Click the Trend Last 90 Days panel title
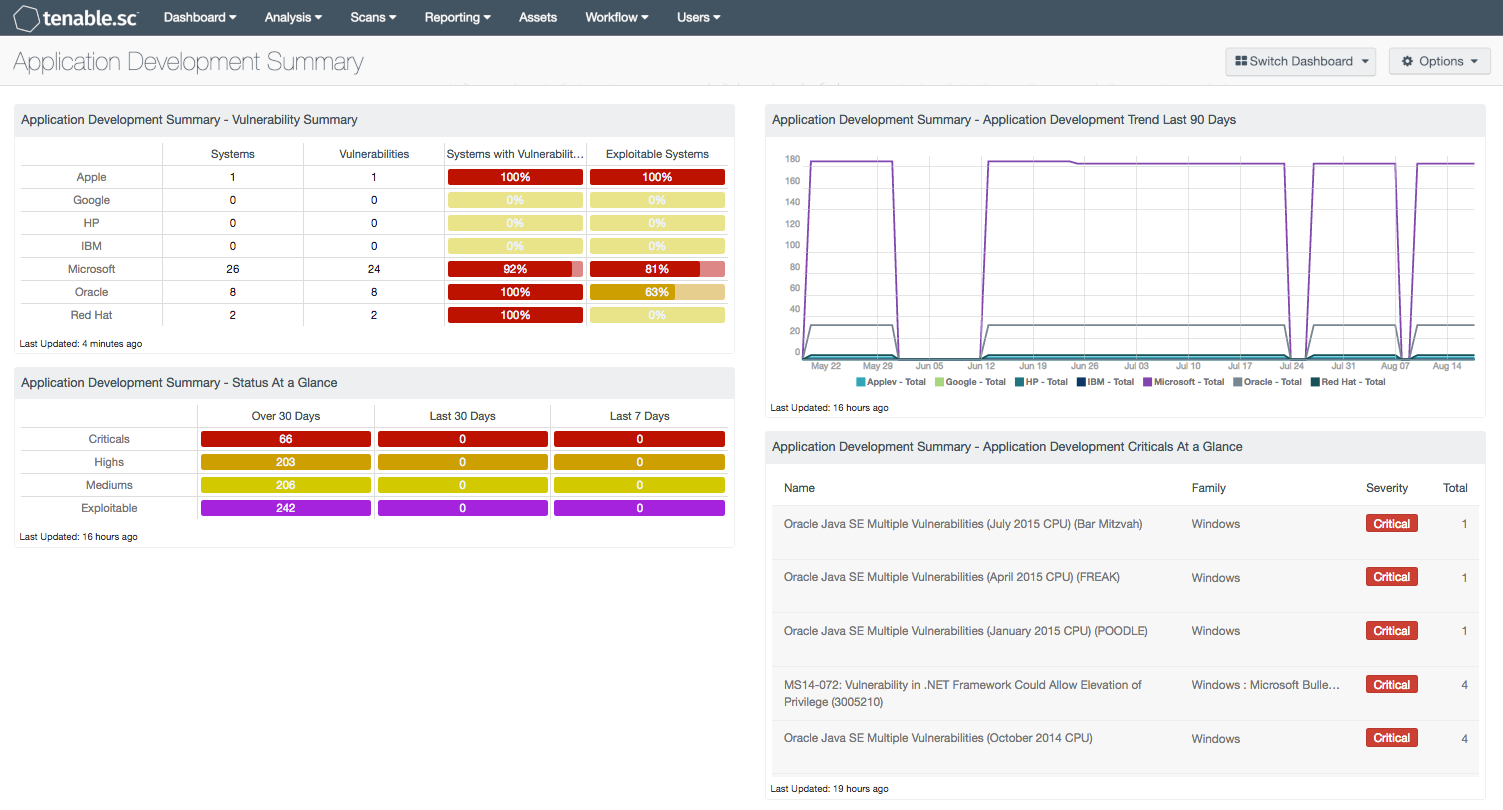The image size is (1503, 810). pyautogui.click(x=1004, y=120)
